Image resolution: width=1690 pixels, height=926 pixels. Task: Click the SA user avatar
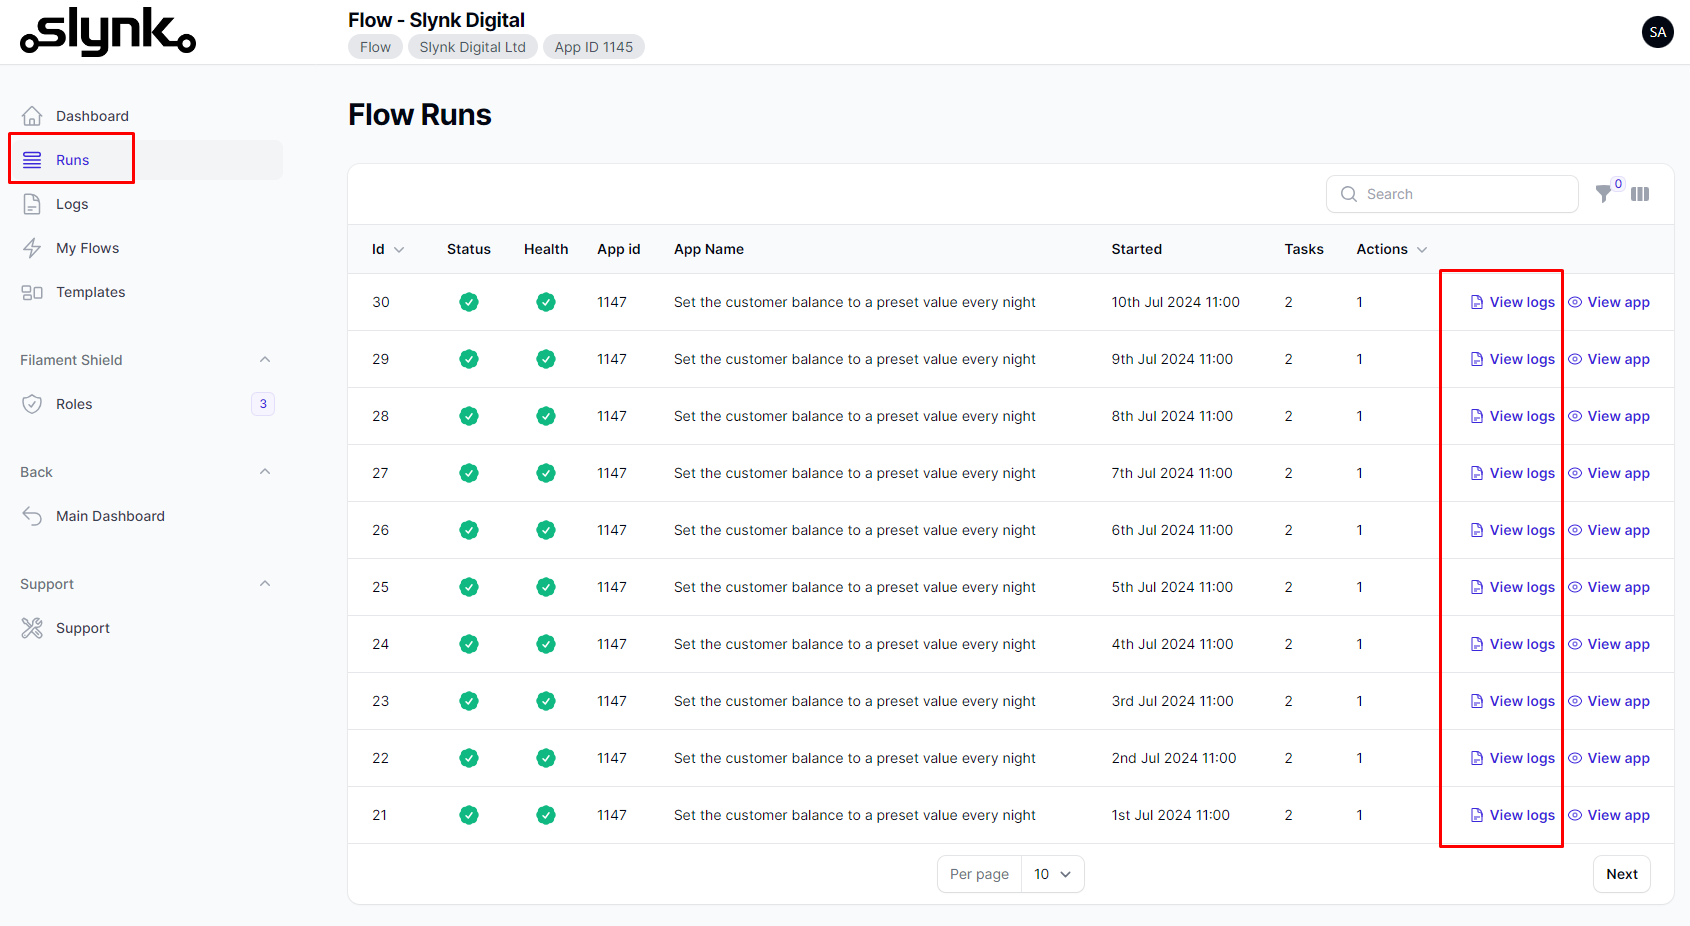tap(1657, 32)
